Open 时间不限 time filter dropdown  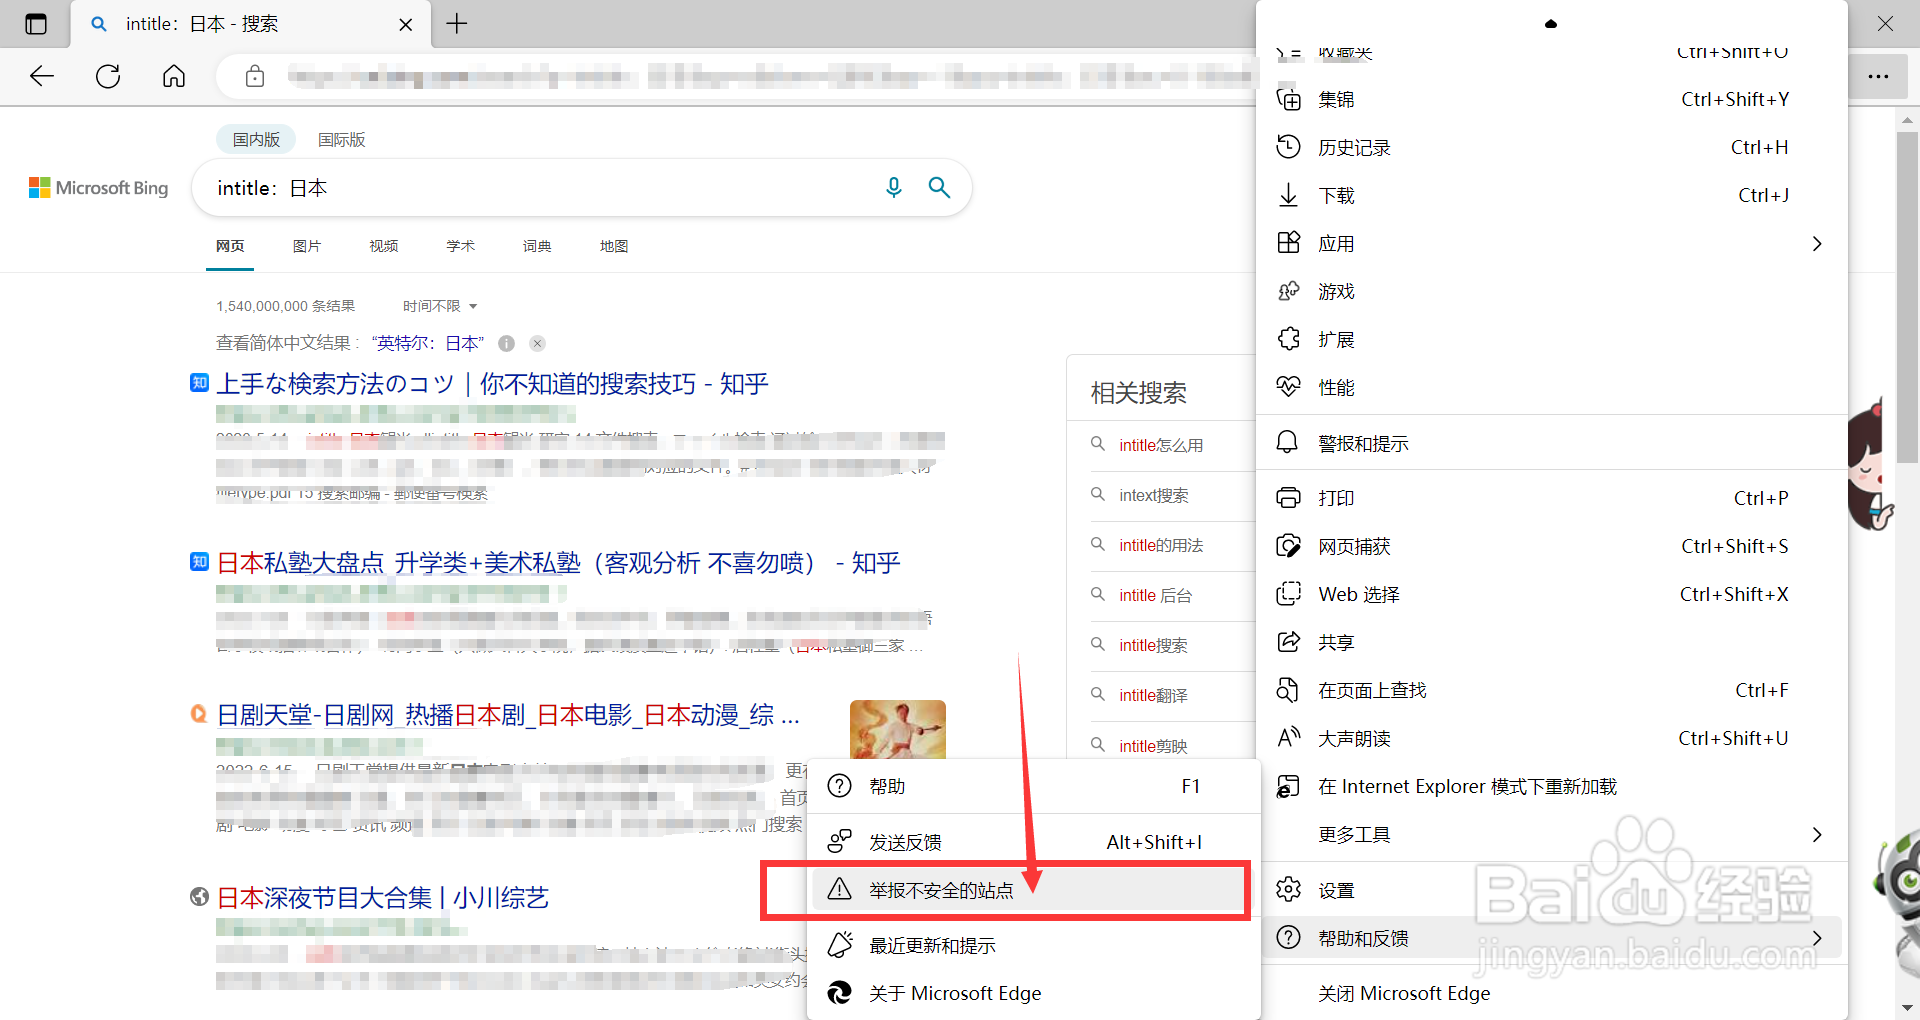pos(440,306)
